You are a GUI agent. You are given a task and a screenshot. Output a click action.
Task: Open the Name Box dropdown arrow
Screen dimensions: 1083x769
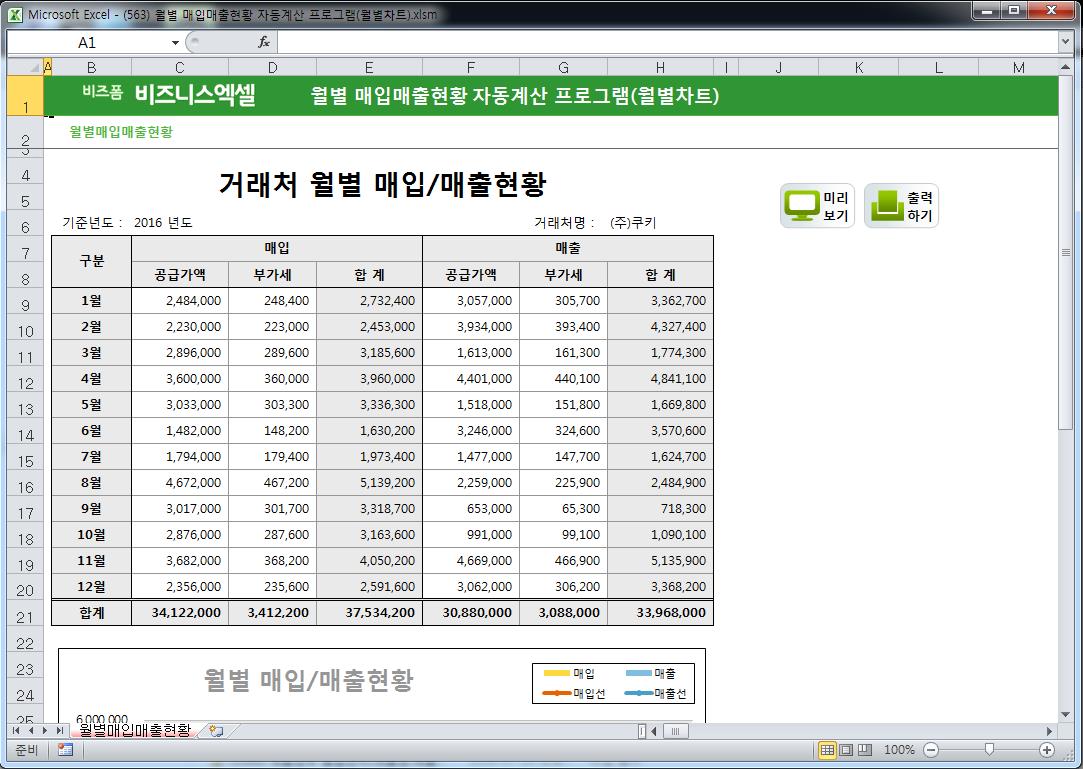tap(175, 43)
